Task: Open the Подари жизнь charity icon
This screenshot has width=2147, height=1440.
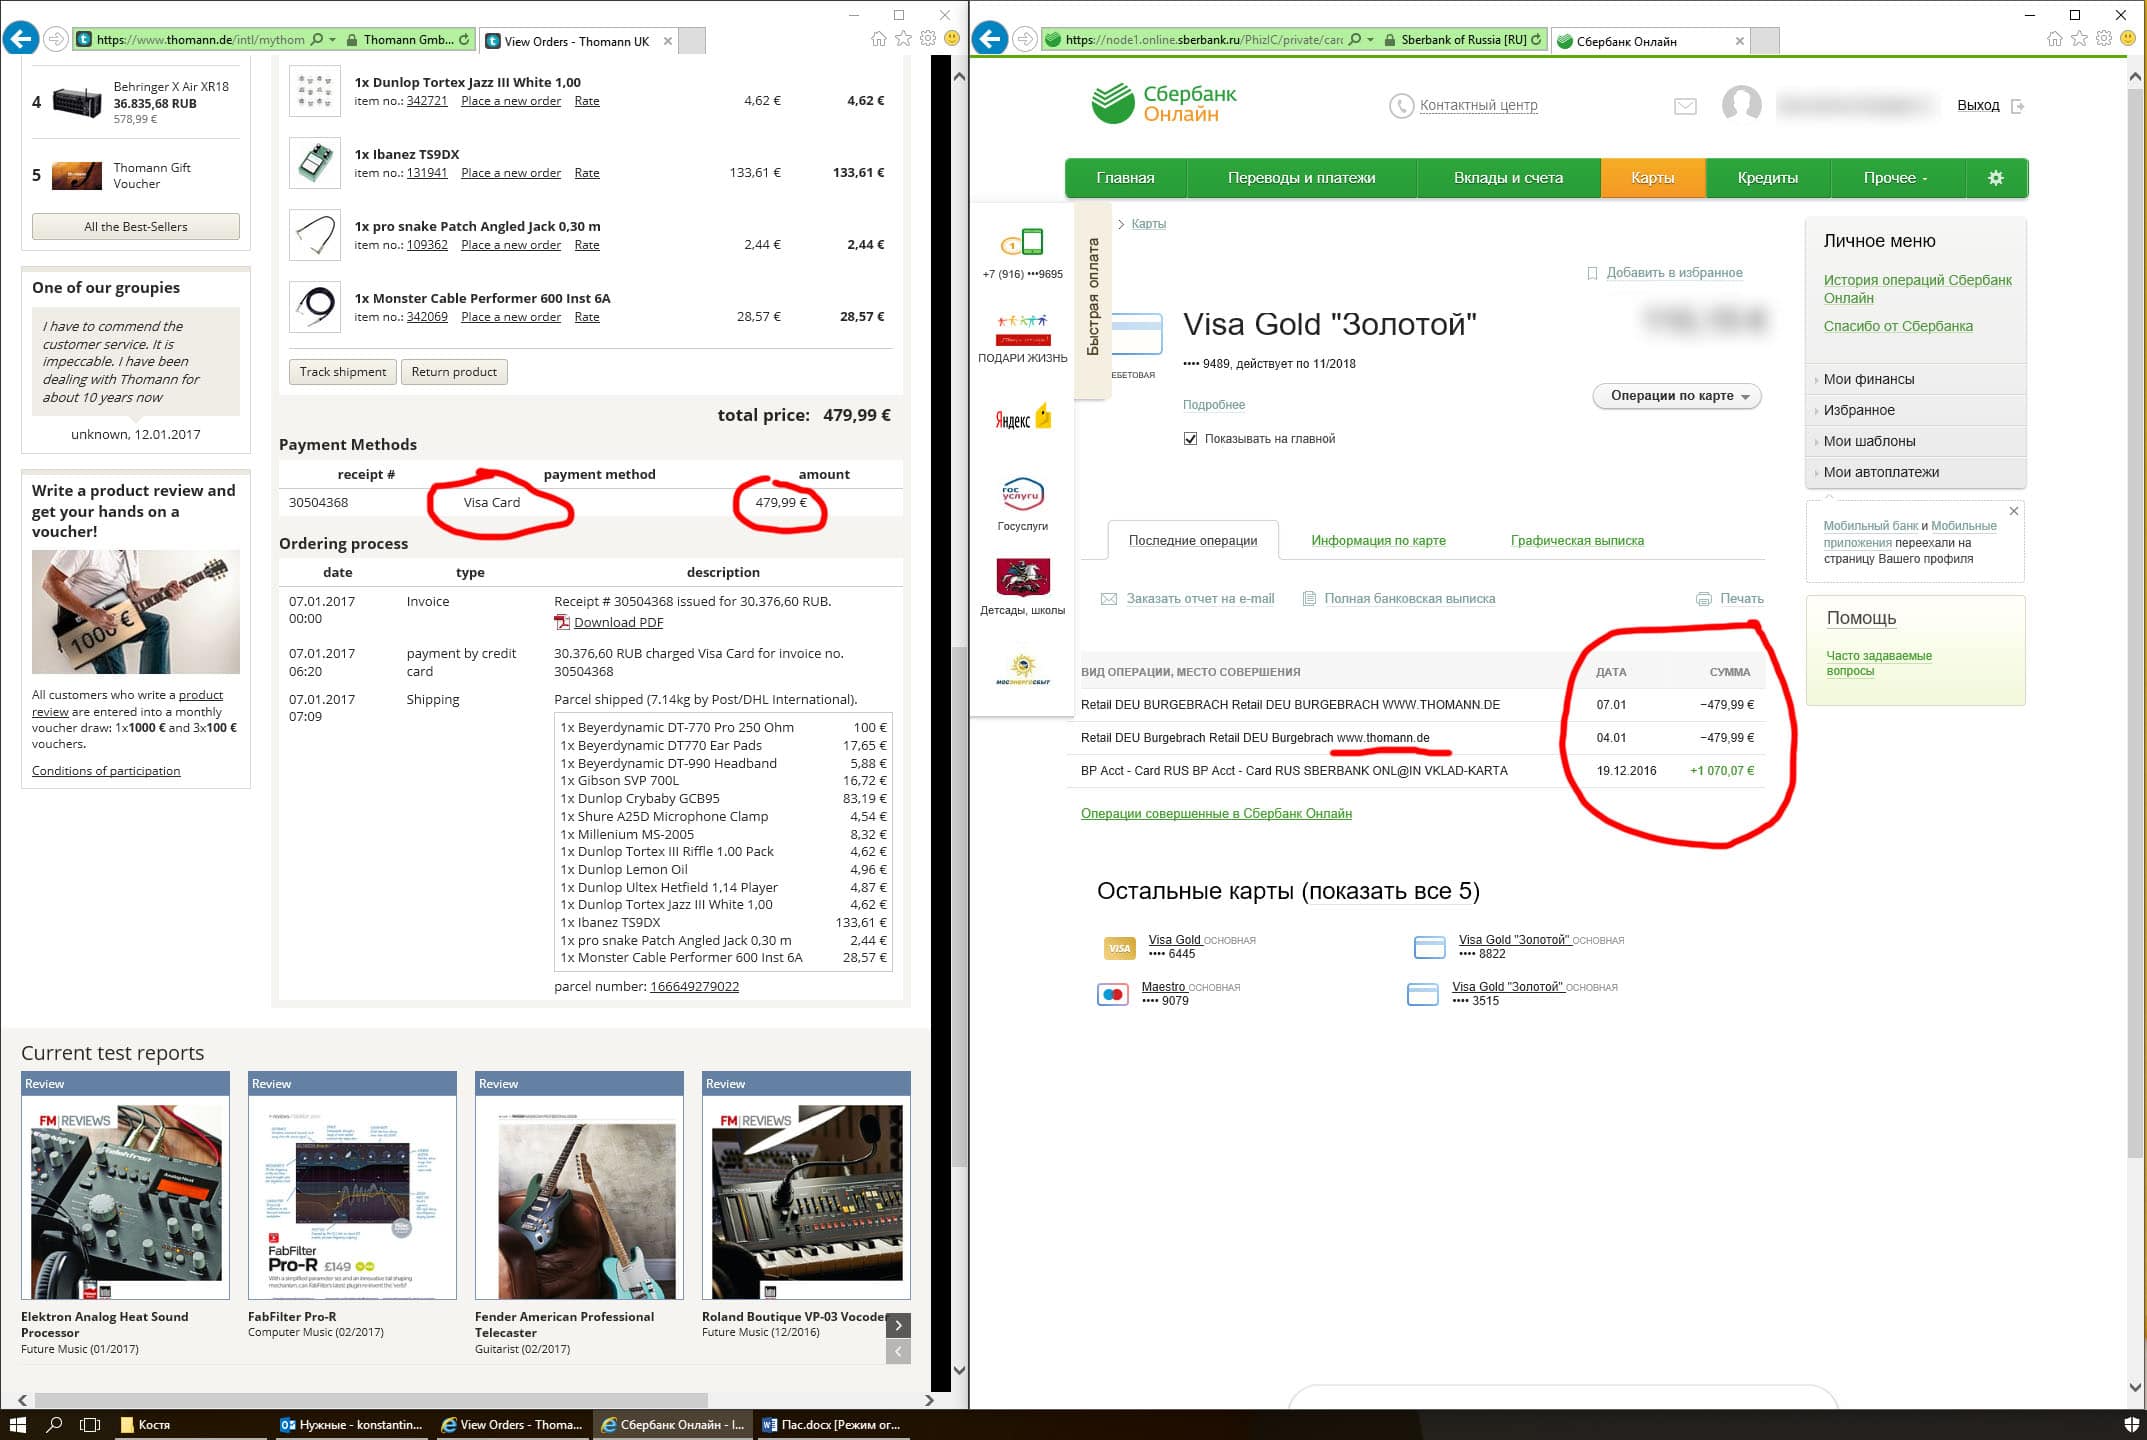Action: click(1022, 328)
